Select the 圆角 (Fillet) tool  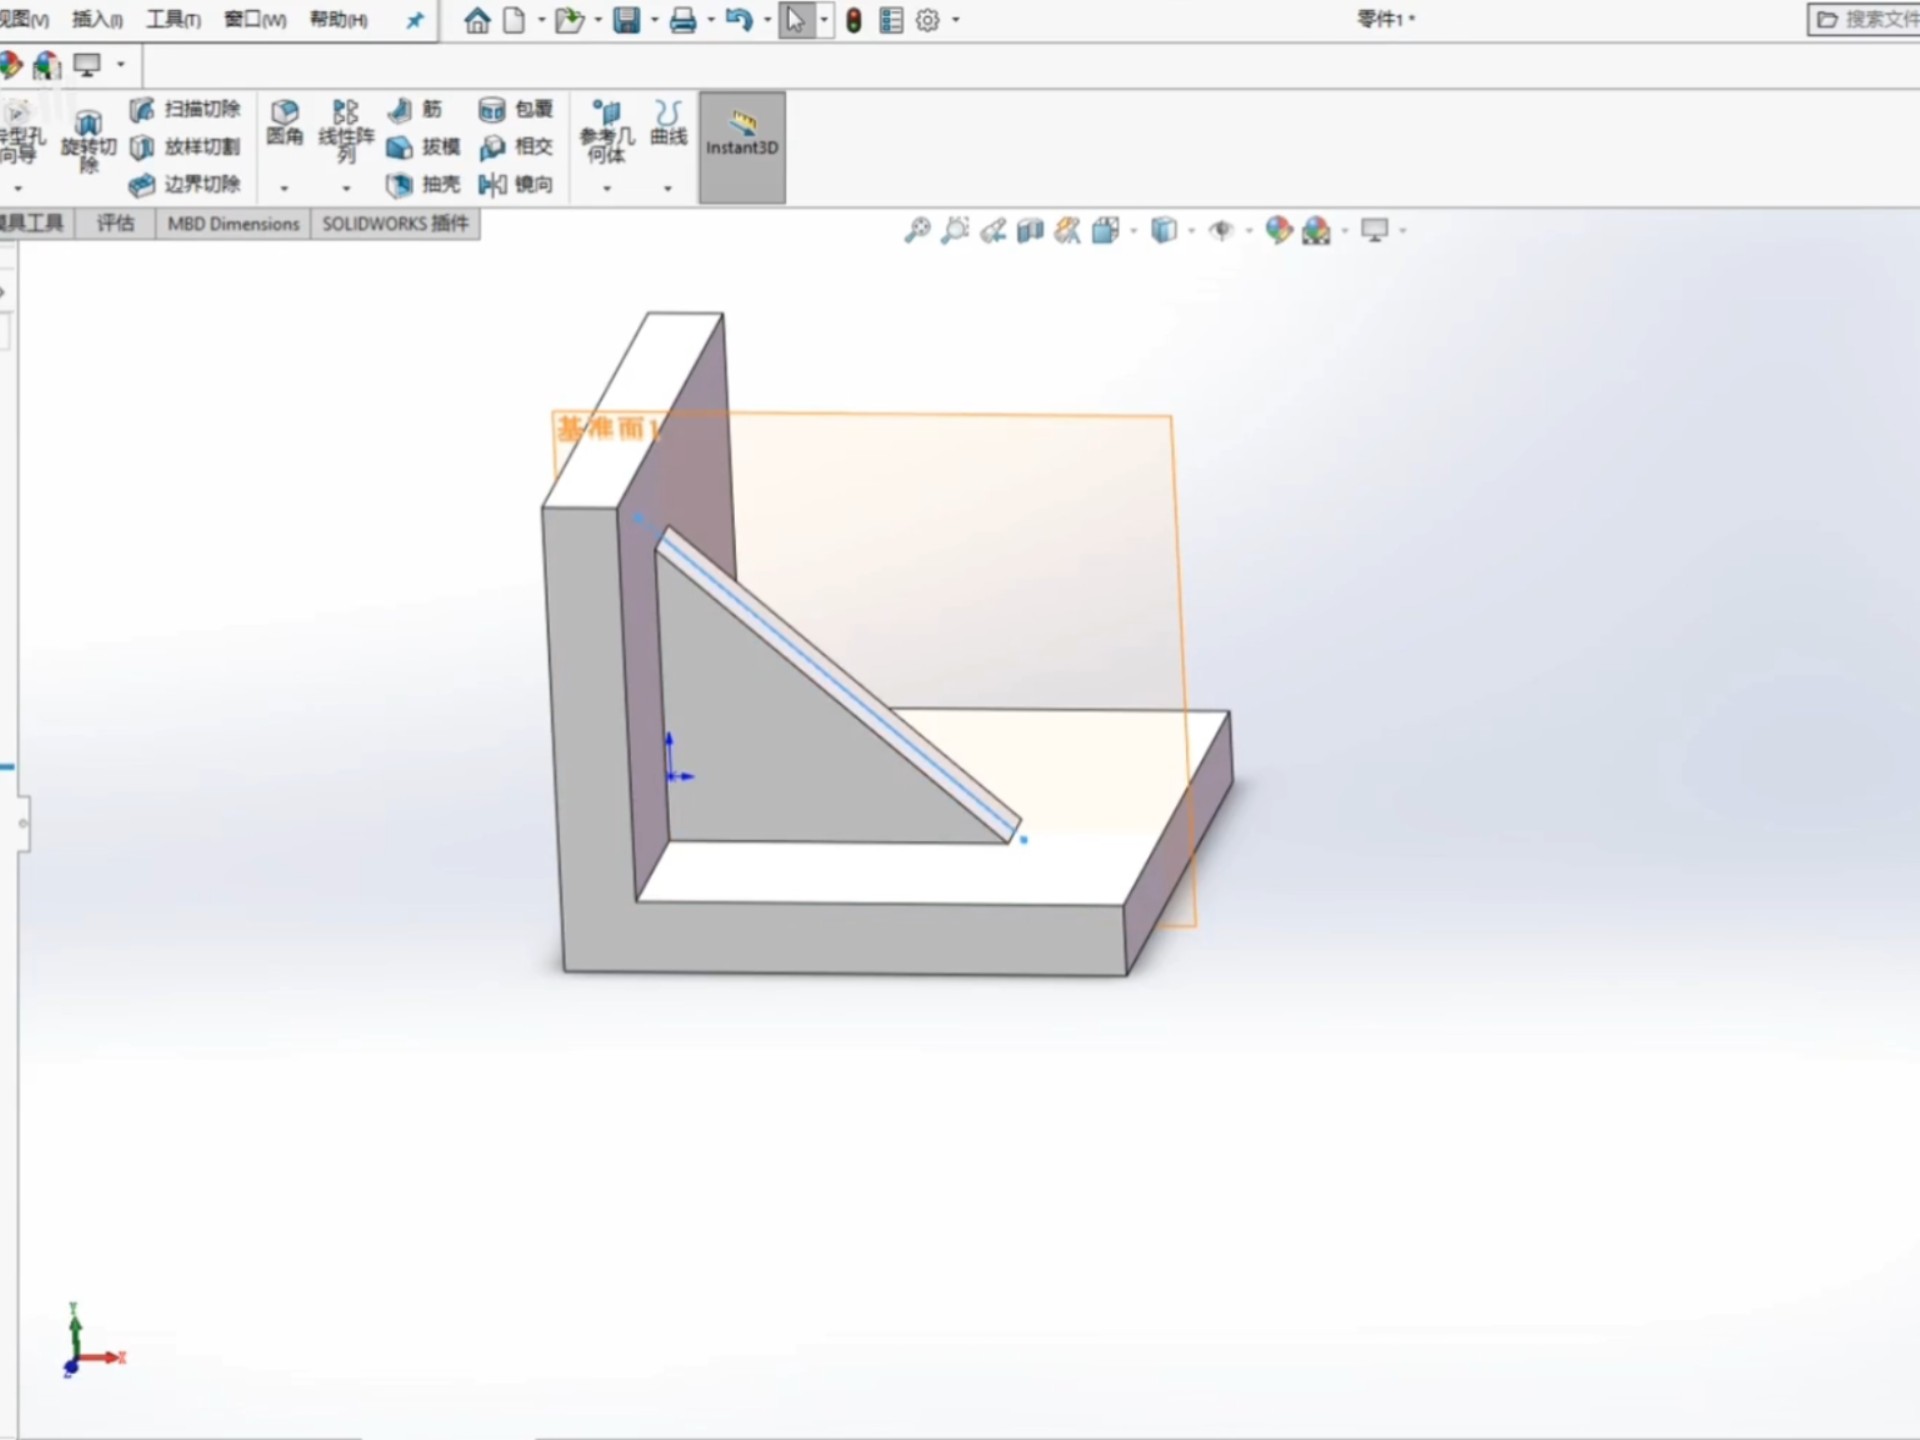tap(285, 123)
